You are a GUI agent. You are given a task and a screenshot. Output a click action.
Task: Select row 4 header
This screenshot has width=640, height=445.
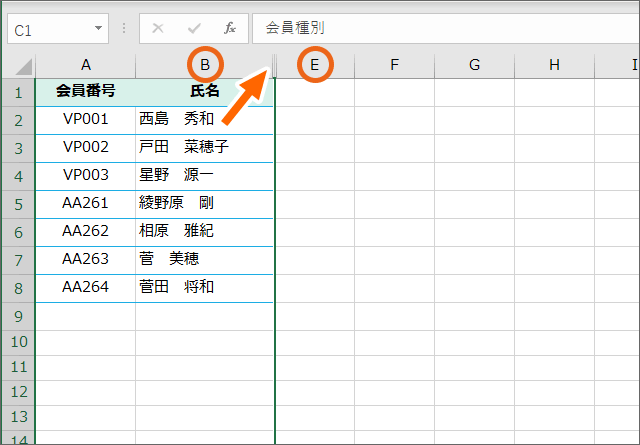pos(19,177)
